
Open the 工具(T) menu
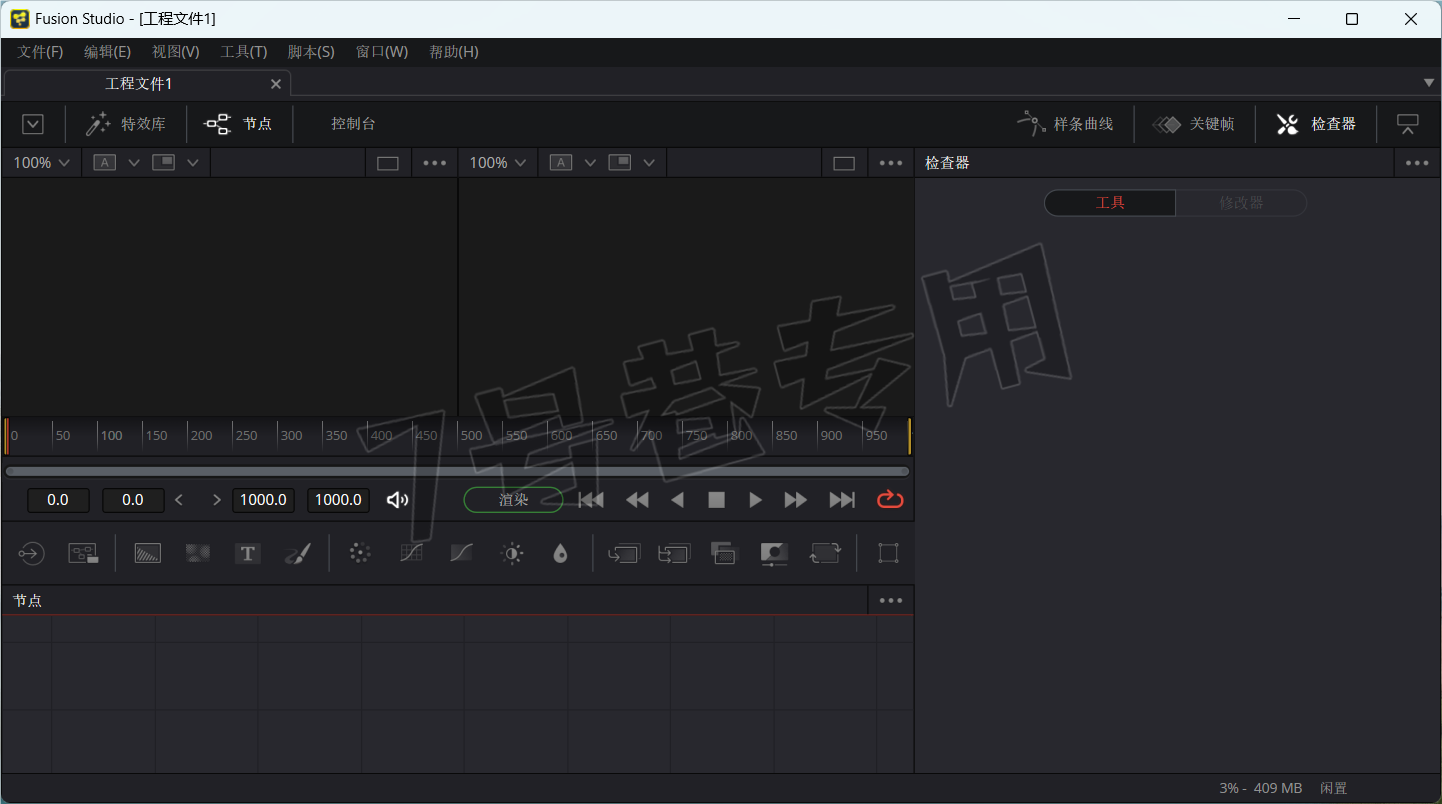(x=243, y=52)
